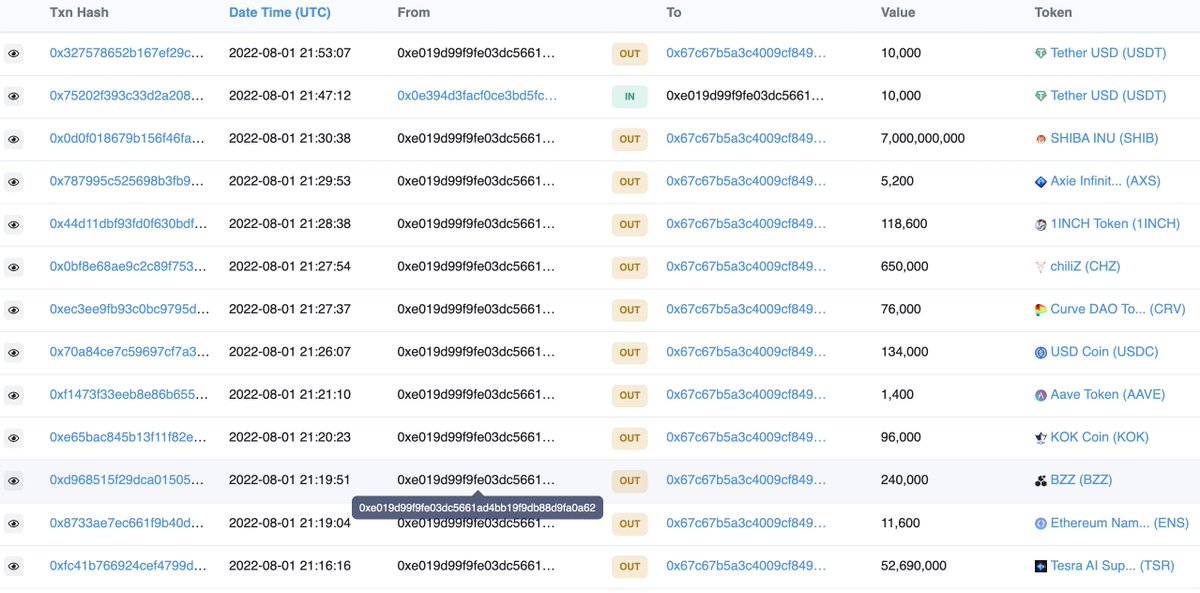Open transaction hash 0xe65bac845b13f11f82e
The width and height of the screenshot is (1200, 593).
[128, 438]
